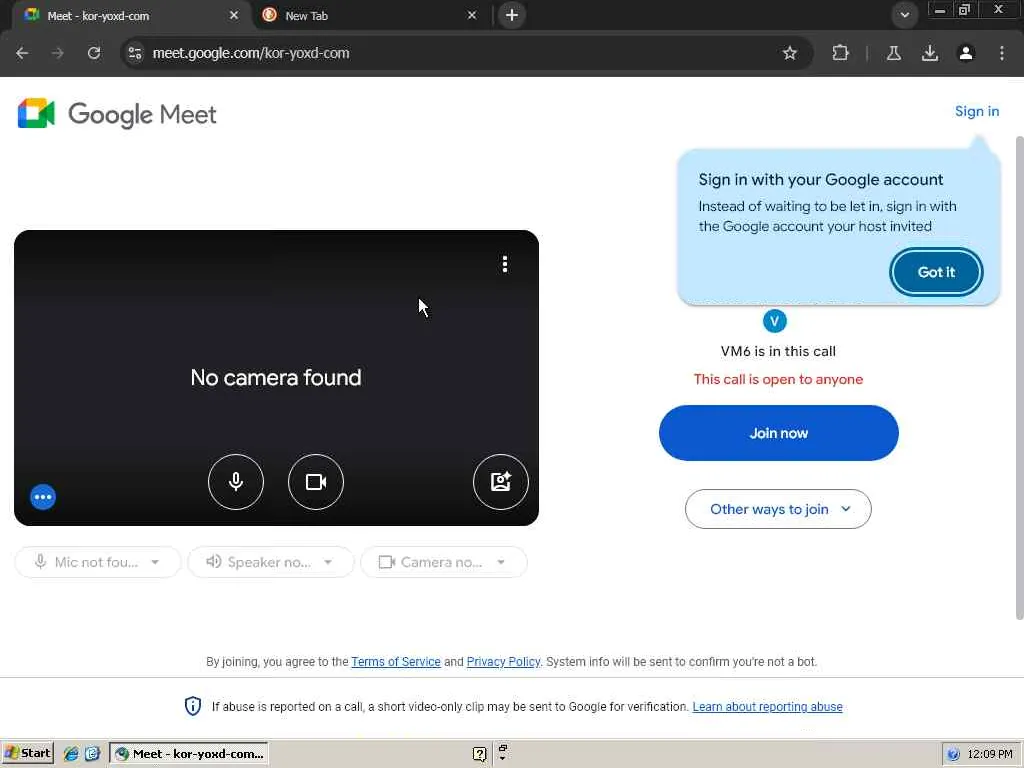Toggle the camera button in video preview
Viewport: 1024px width, 768px height.
coord(316,482)
